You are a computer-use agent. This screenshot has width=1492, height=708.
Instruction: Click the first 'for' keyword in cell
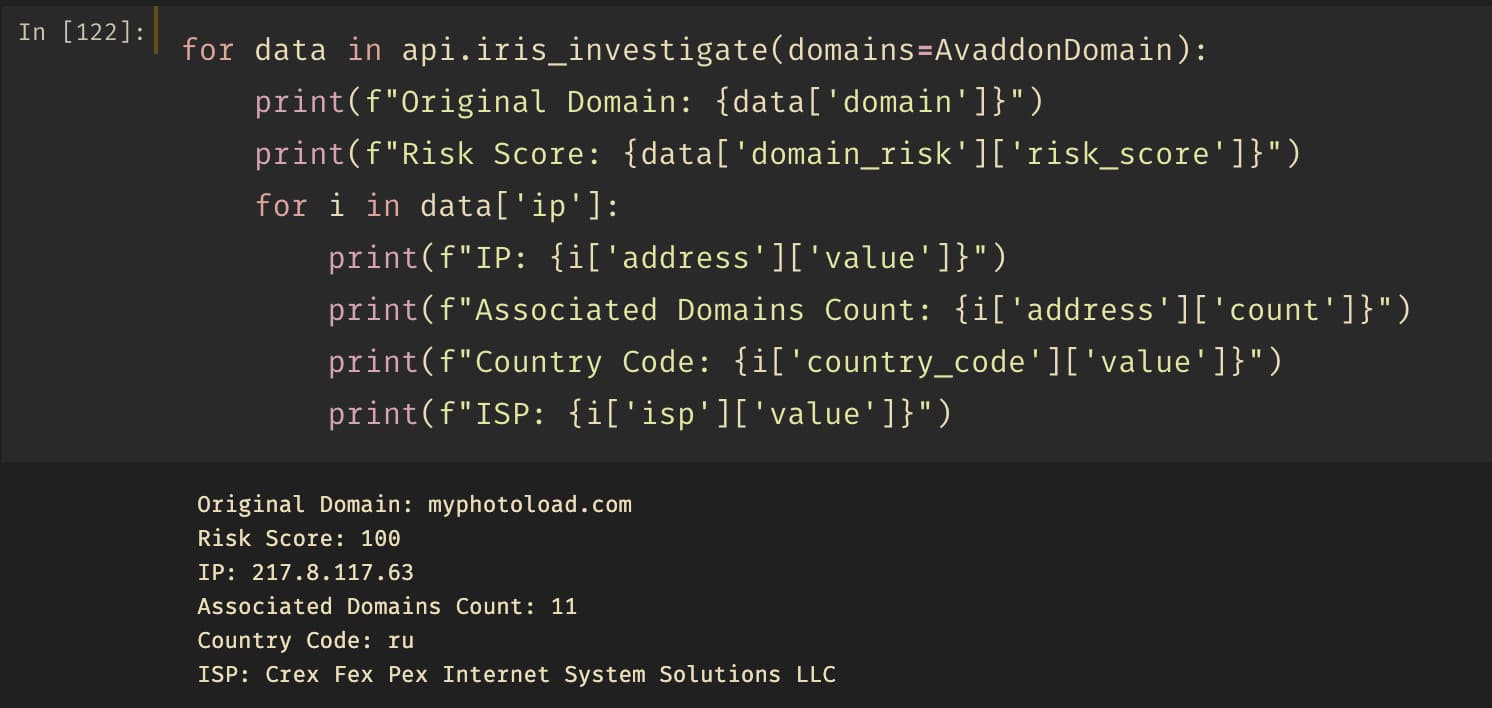[x=208, y=50]
